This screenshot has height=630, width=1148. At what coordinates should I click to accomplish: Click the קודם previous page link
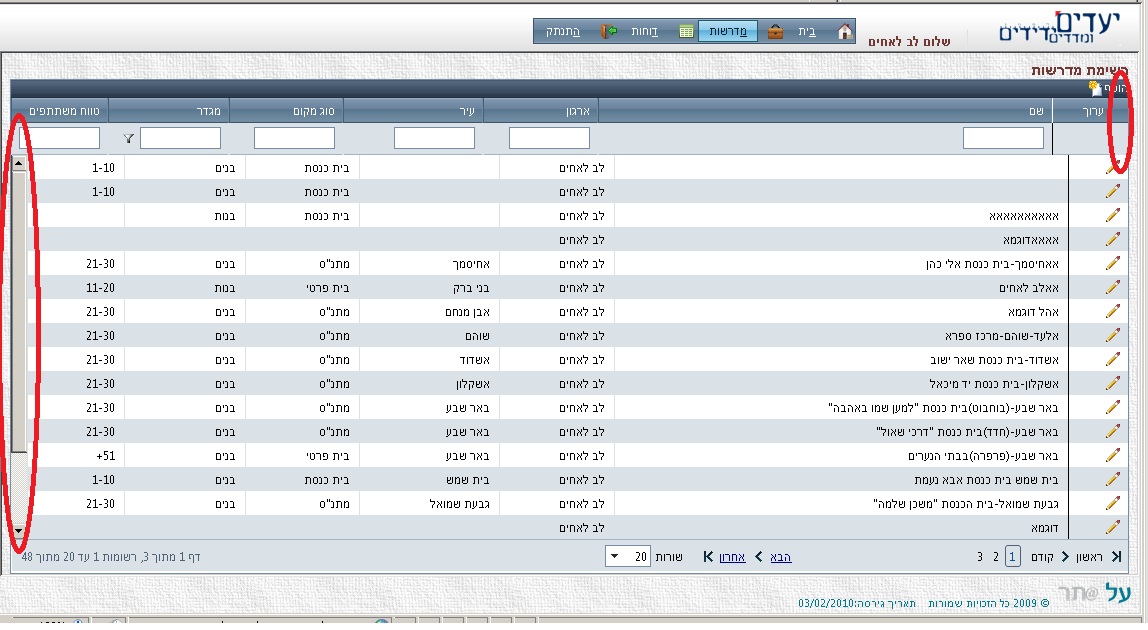click(1043, 557)
